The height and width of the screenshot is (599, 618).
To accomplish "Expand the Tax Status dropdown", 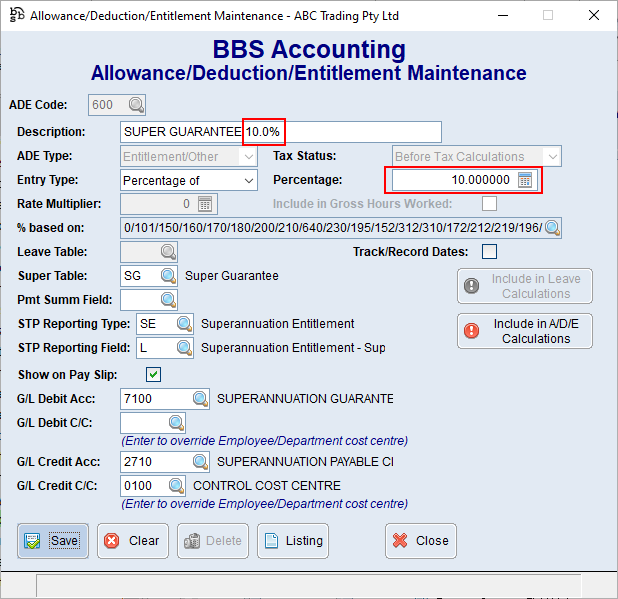I will [552, 156].
